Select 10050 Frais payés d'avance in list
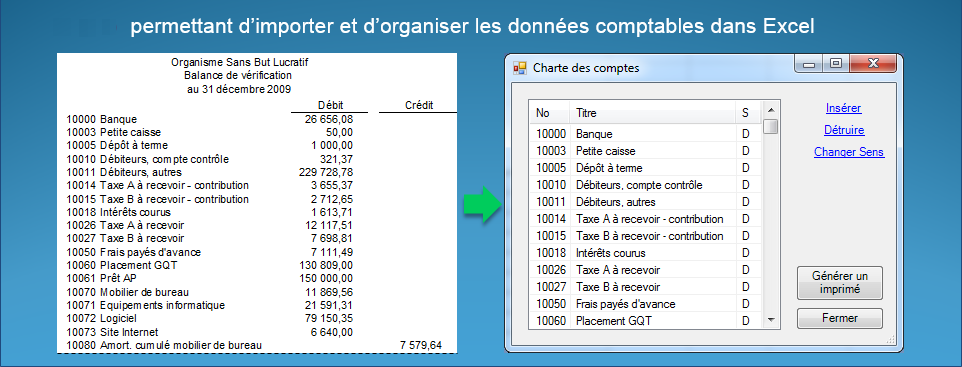 [x=645, y=304]
